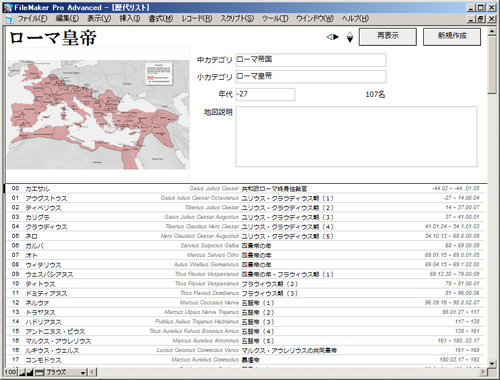
Task: Open the 挿入(I) menu
Action: [x=130, y=19]
